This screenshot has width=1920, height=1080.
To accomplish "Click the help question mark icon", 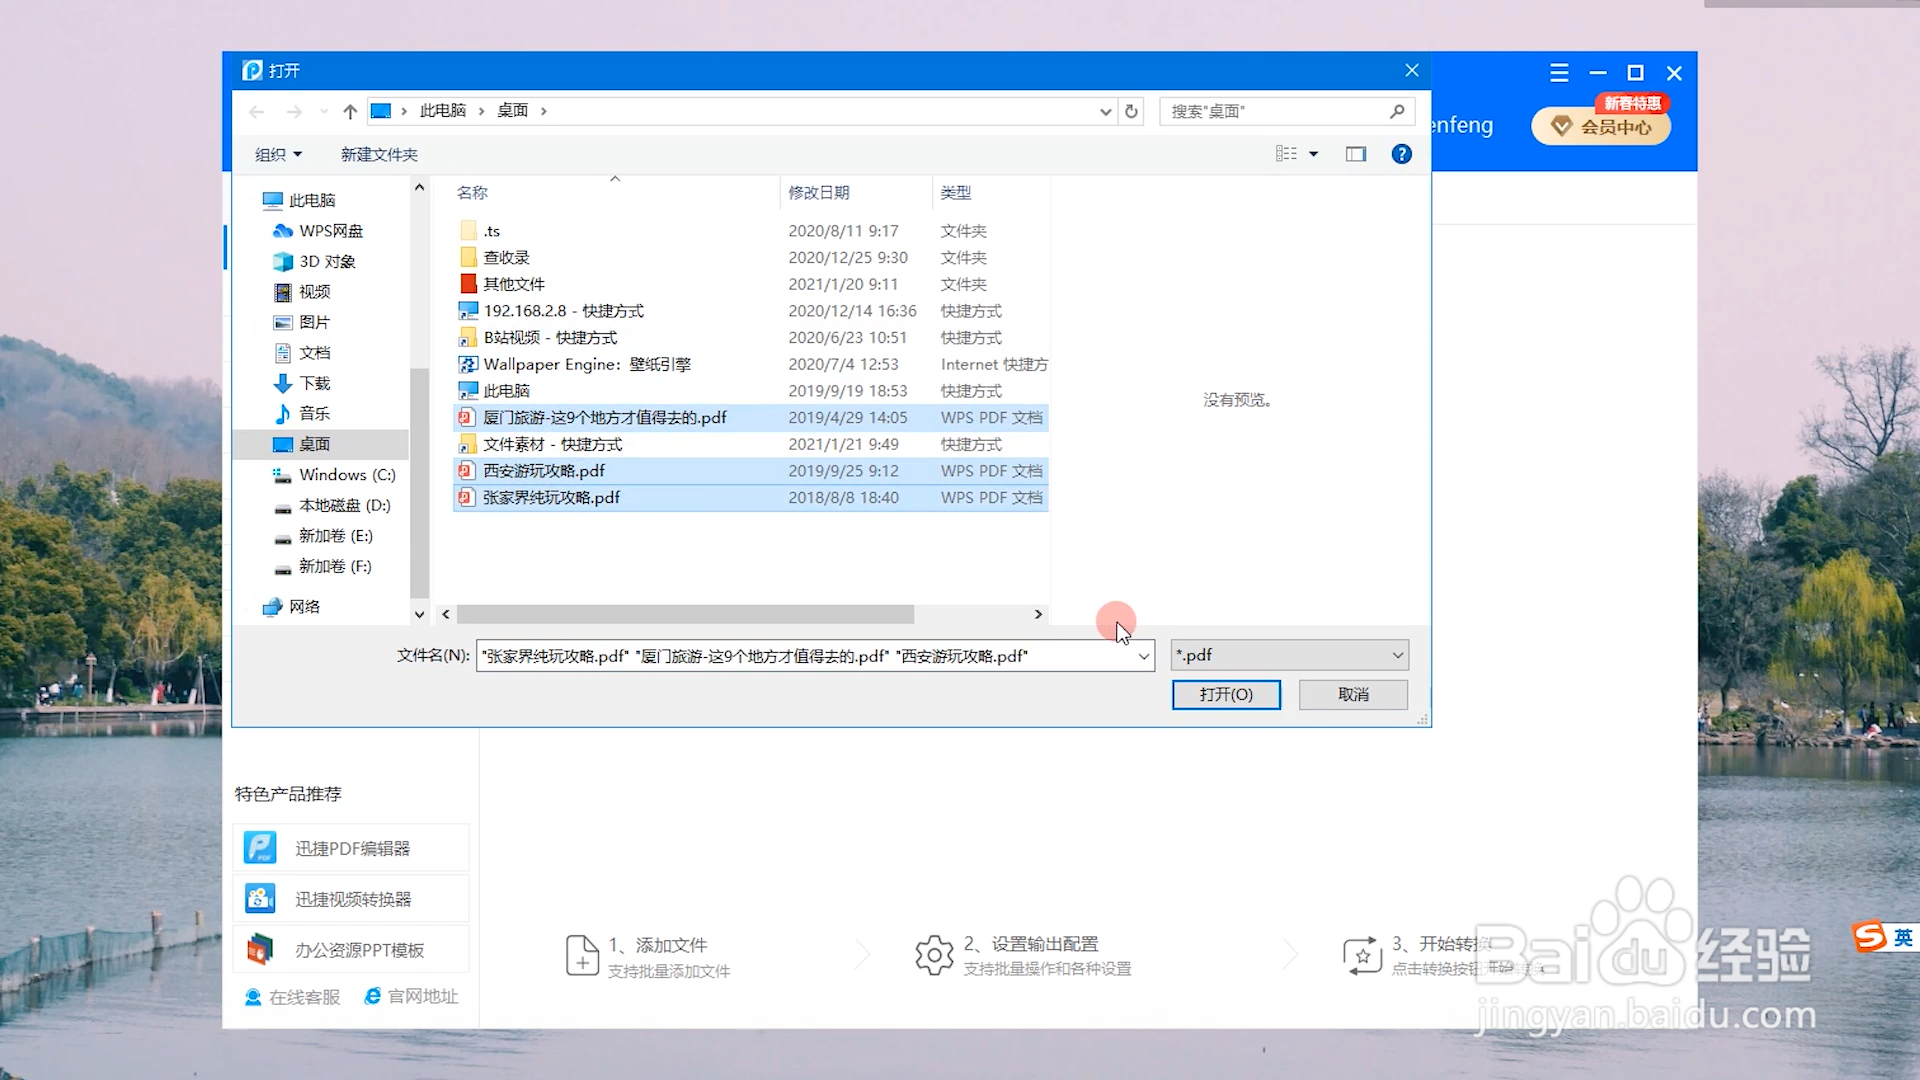I will (x=1402, y=154).
